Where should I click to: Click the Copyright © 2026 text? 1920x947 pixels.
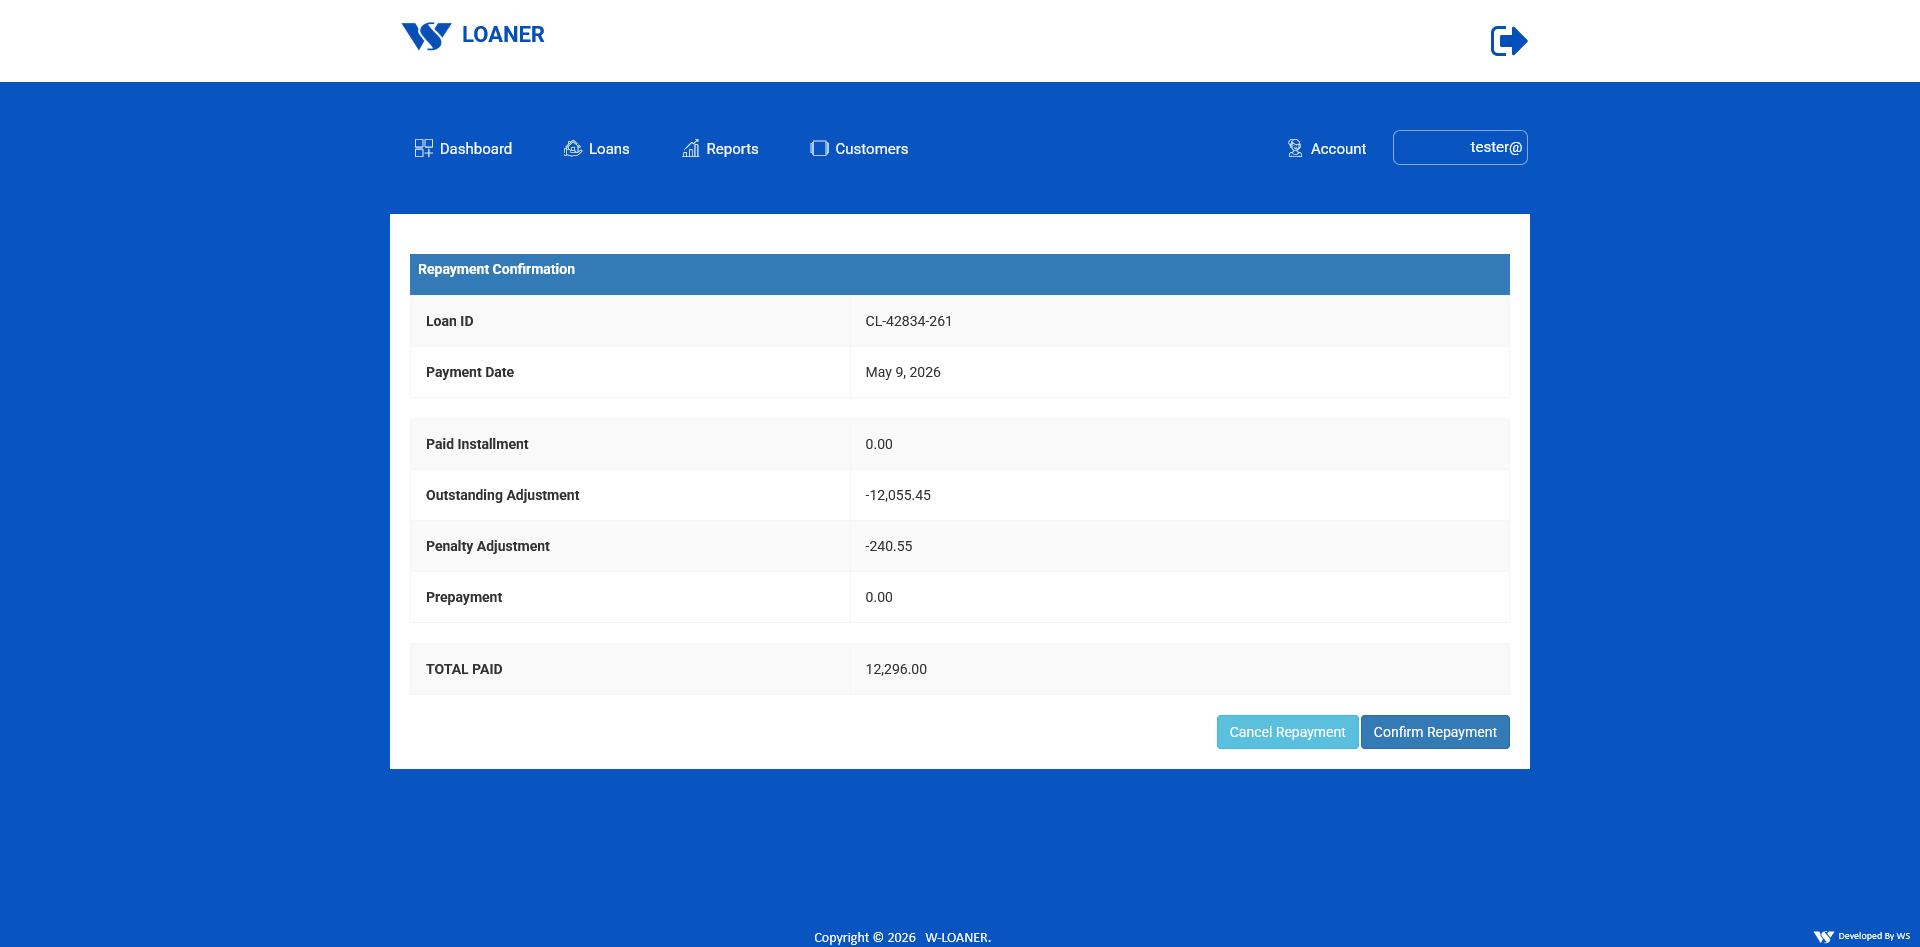865,938
